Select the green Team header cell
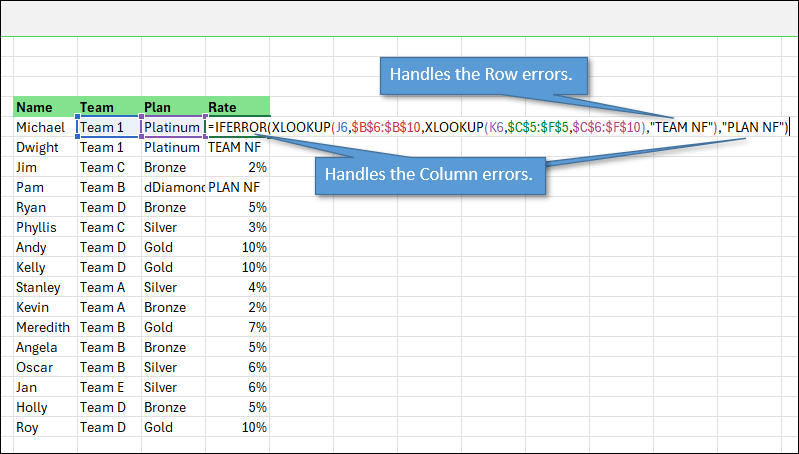The height and width of the screenshot is (454, 799). pos(108,107)
